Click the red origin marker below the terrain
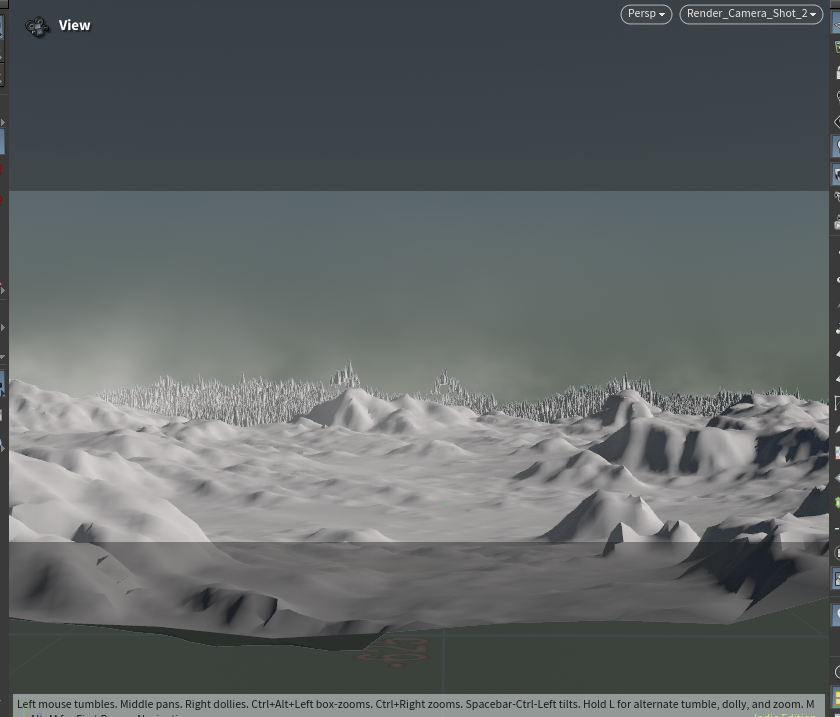Viewport: 840px width, 717px height. 393,650
